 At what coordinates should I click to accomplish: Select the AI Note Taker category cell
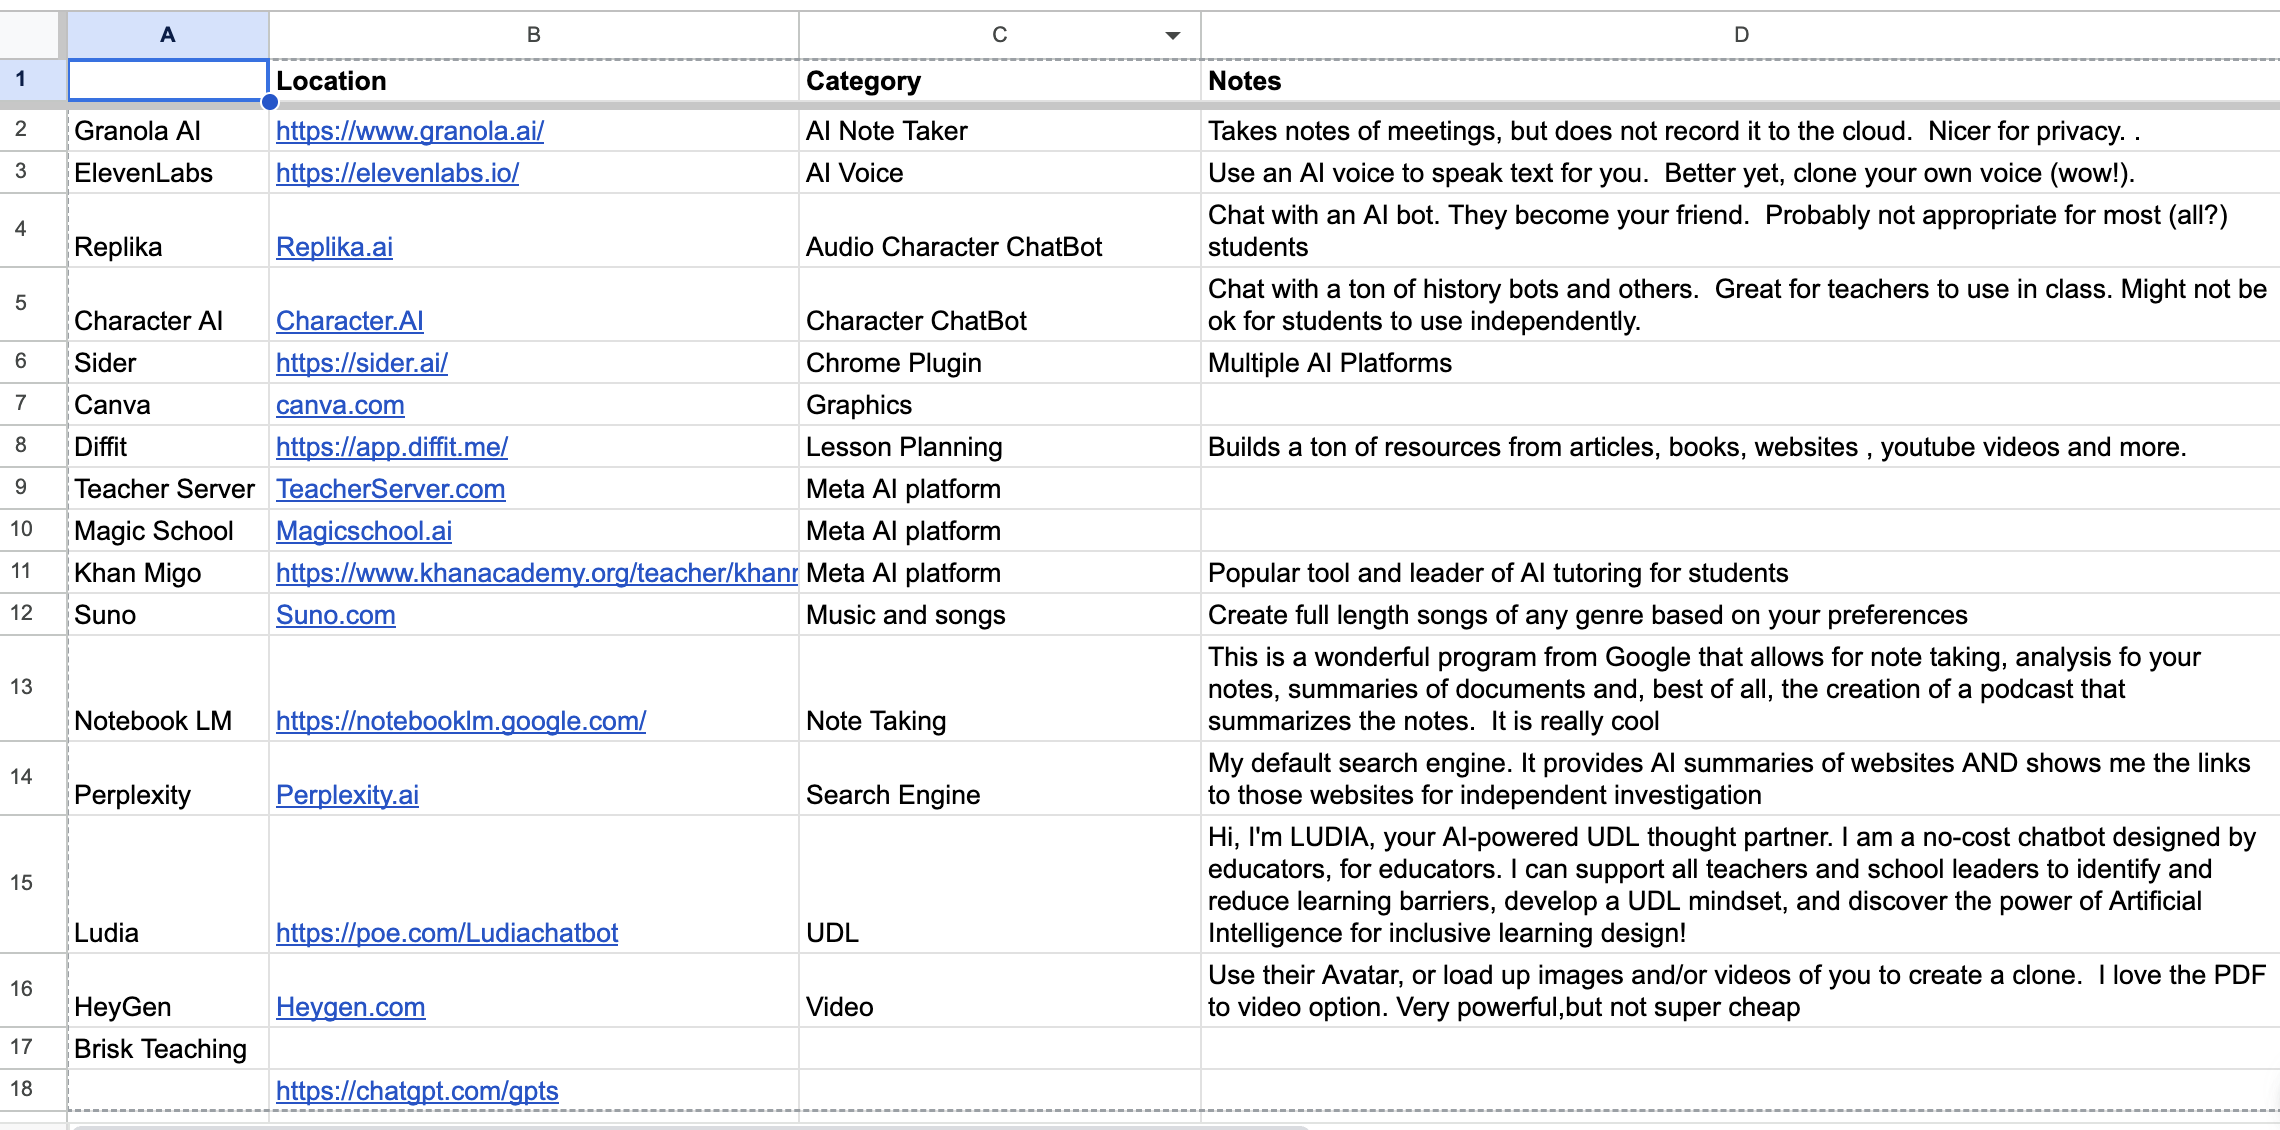pos(999,131)
